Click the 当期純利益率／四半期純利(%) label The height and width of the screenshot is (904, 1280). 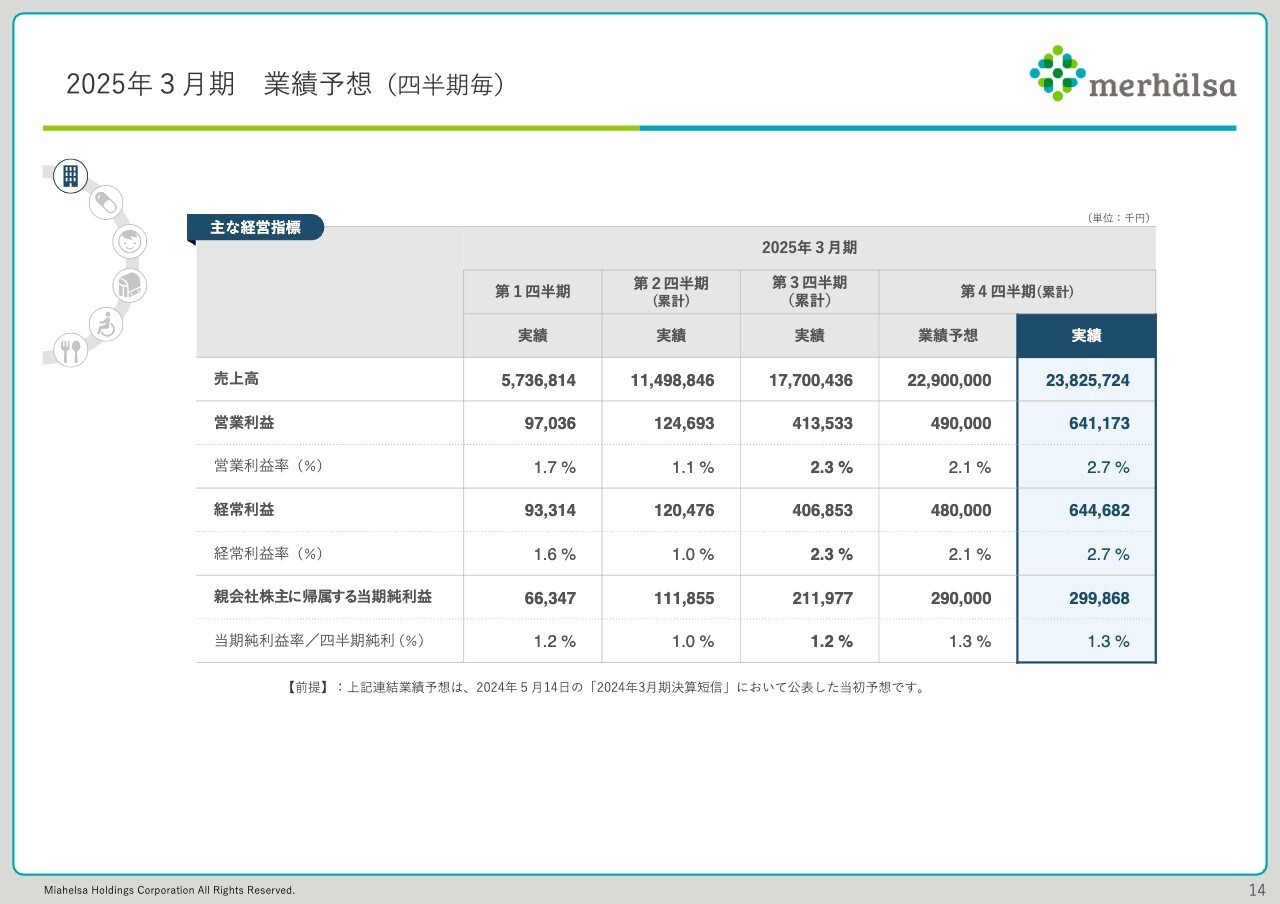pyautogui.click(x=320, y=641)
